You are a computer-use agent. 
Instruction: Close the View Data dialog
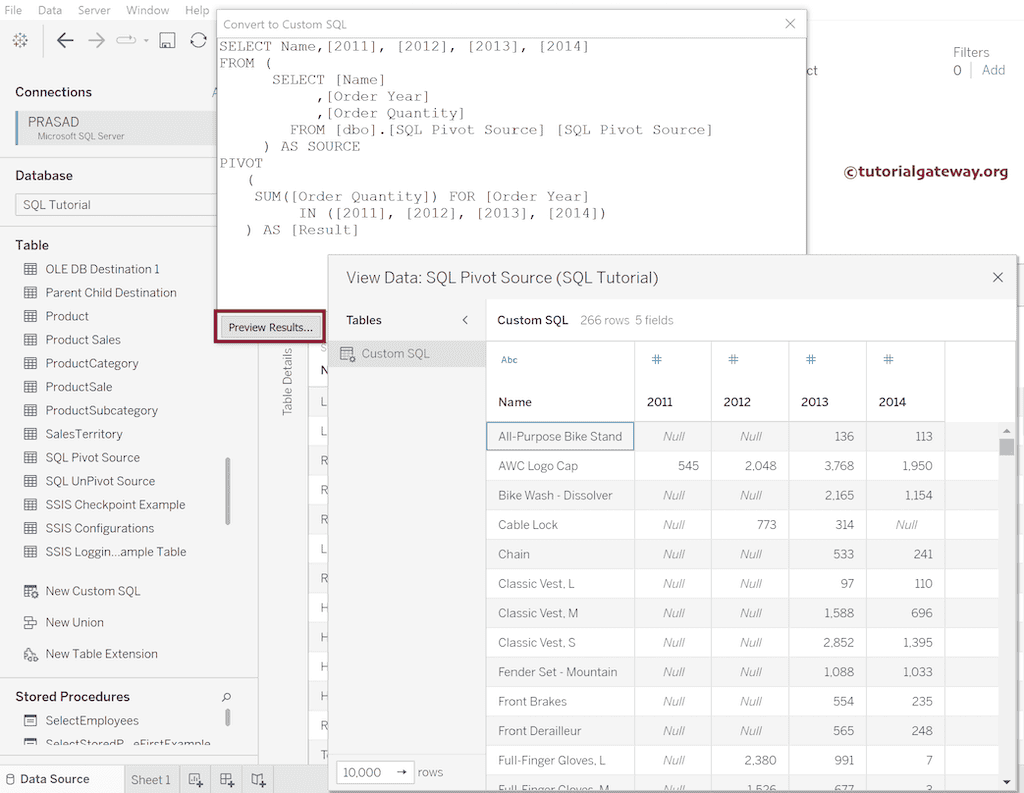coord(997,277)
